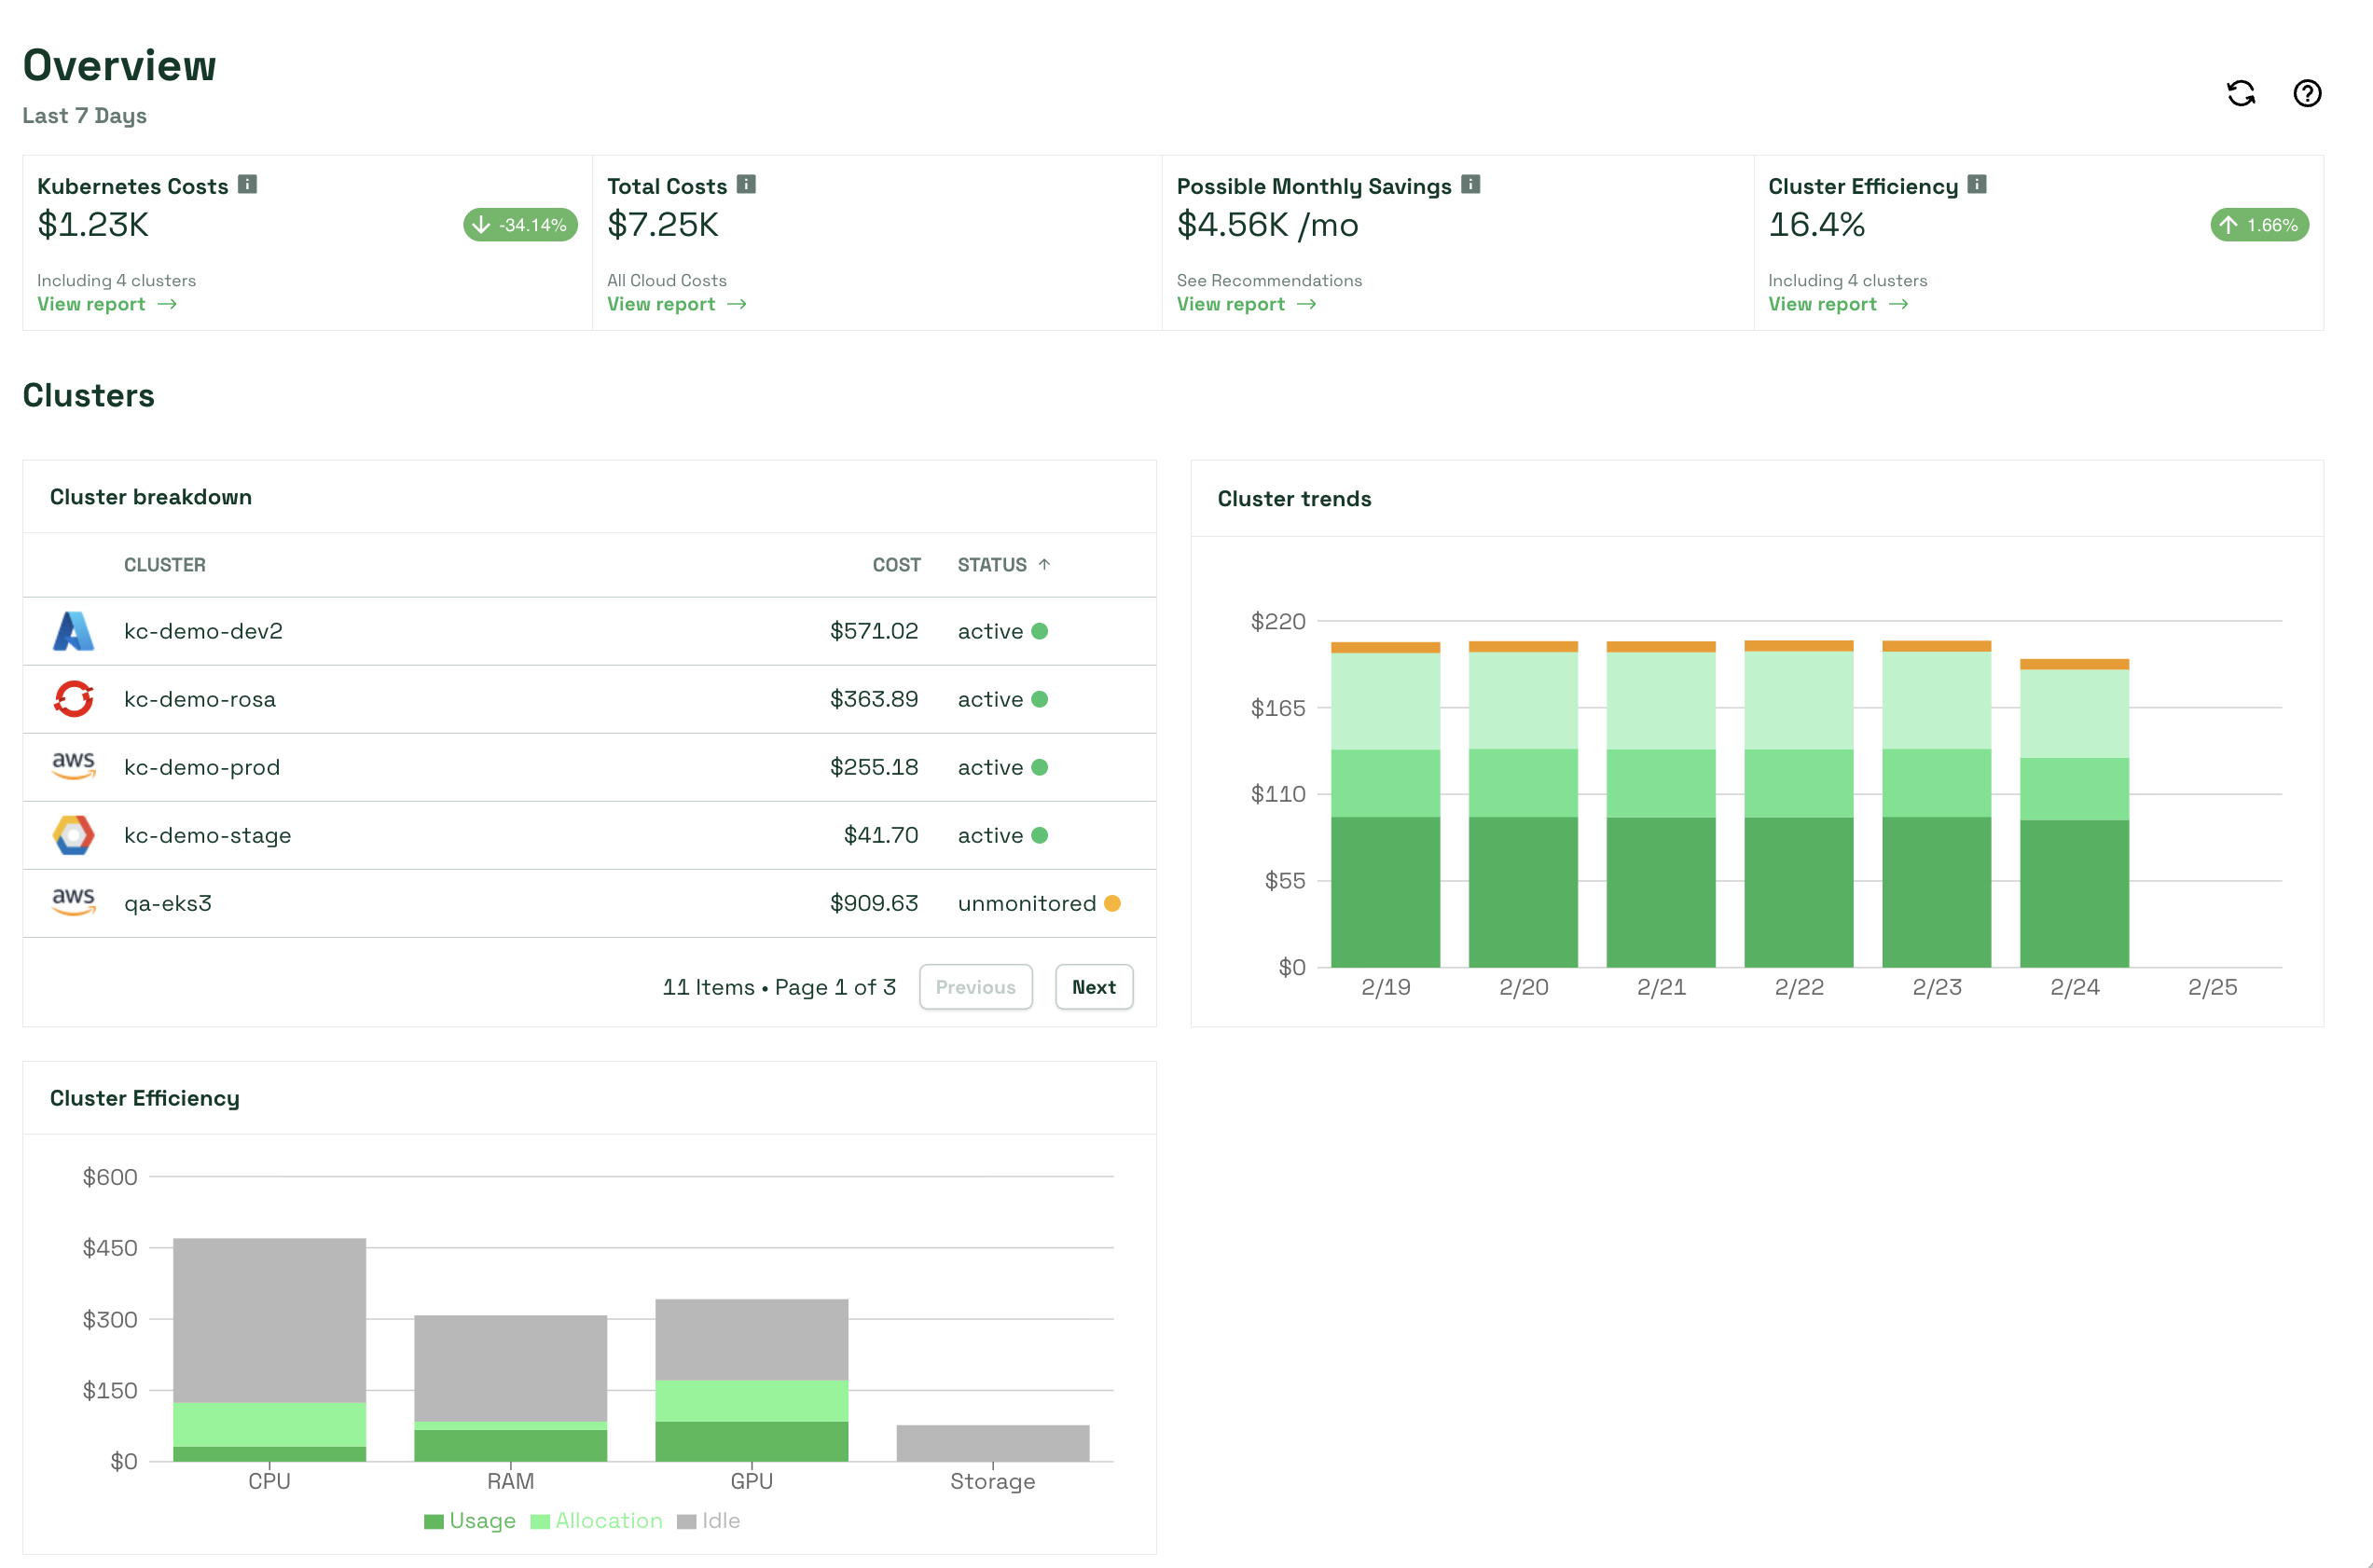The height and width of the screenshot is (1568, 2373).
Task: Toggle Allocation series in efficiency legend
Action: (597, 1520)
